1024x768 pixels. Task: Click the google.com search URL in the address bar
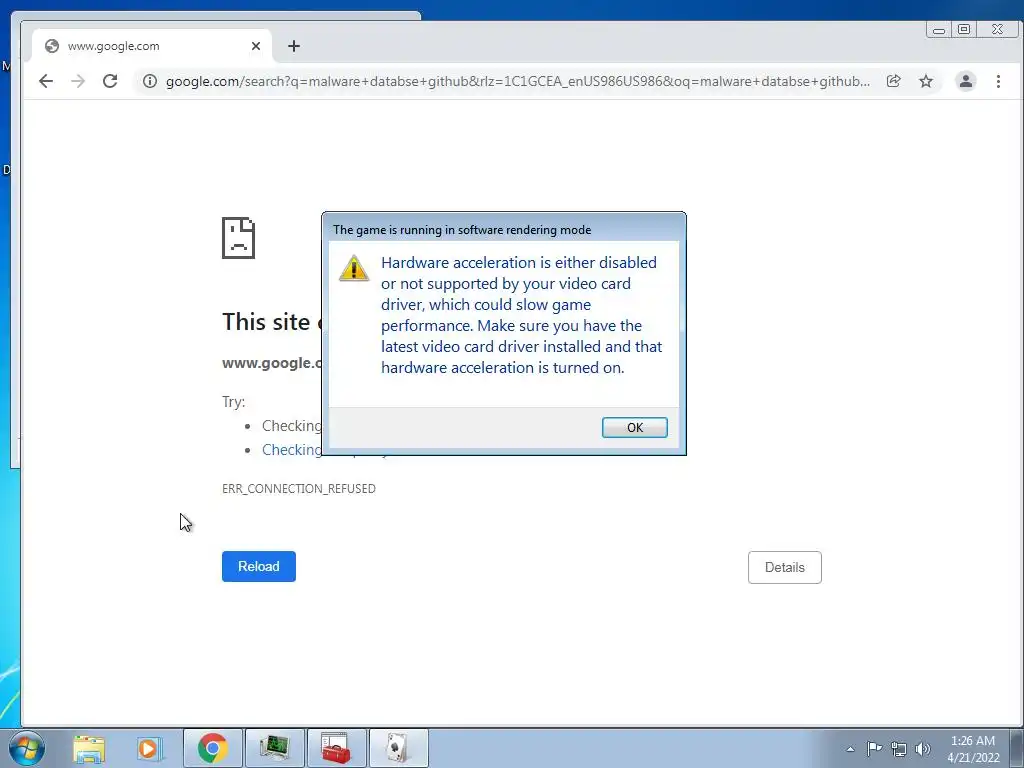point(517,81)
